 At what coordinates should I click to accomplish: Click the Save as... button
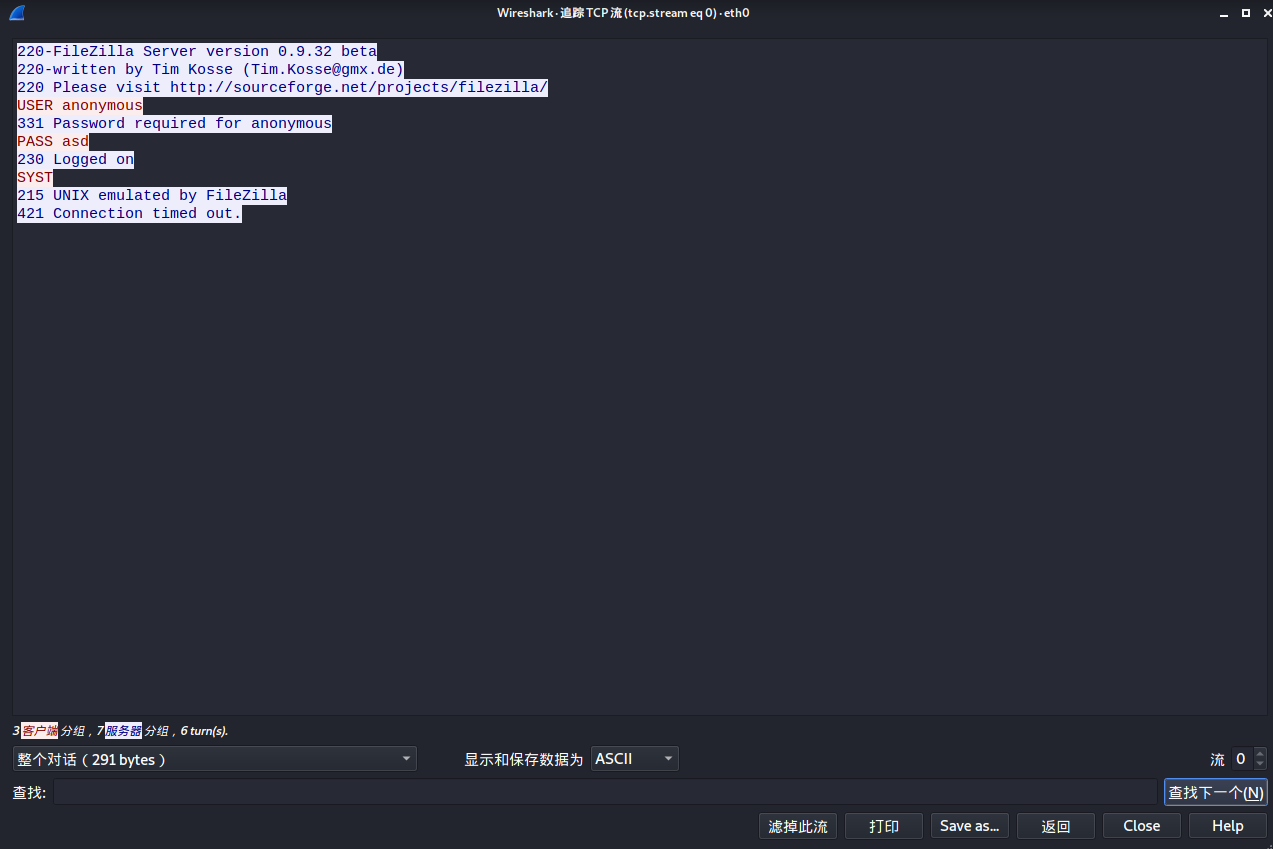[970, 826]
